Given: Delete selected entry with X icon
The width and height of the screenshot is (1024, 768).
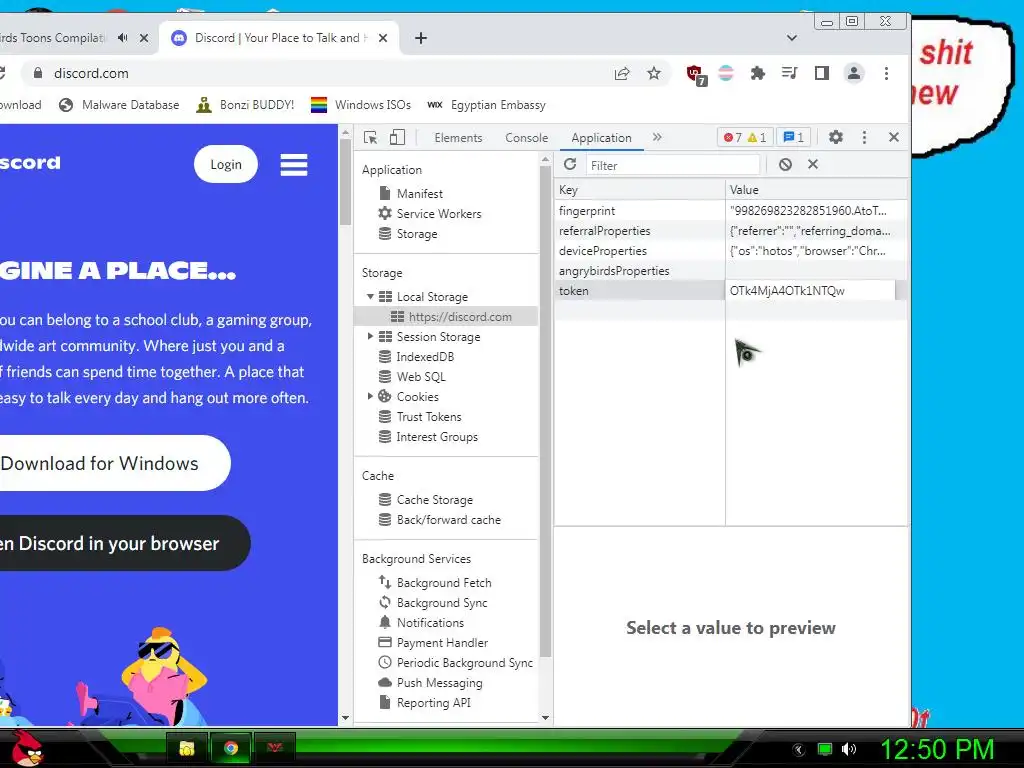Looking at the screenshot, I should tap(812, 165).
